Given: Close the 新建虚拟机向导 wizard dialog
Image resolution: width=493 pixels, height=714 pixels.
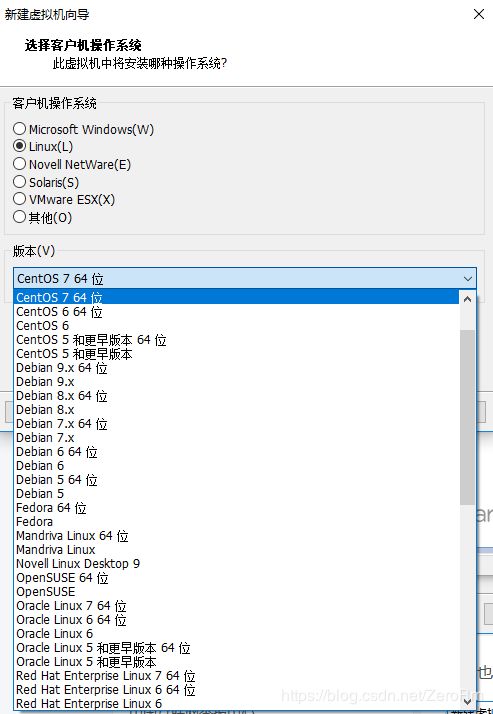Looking at the screenshot, I should (479, 14).
